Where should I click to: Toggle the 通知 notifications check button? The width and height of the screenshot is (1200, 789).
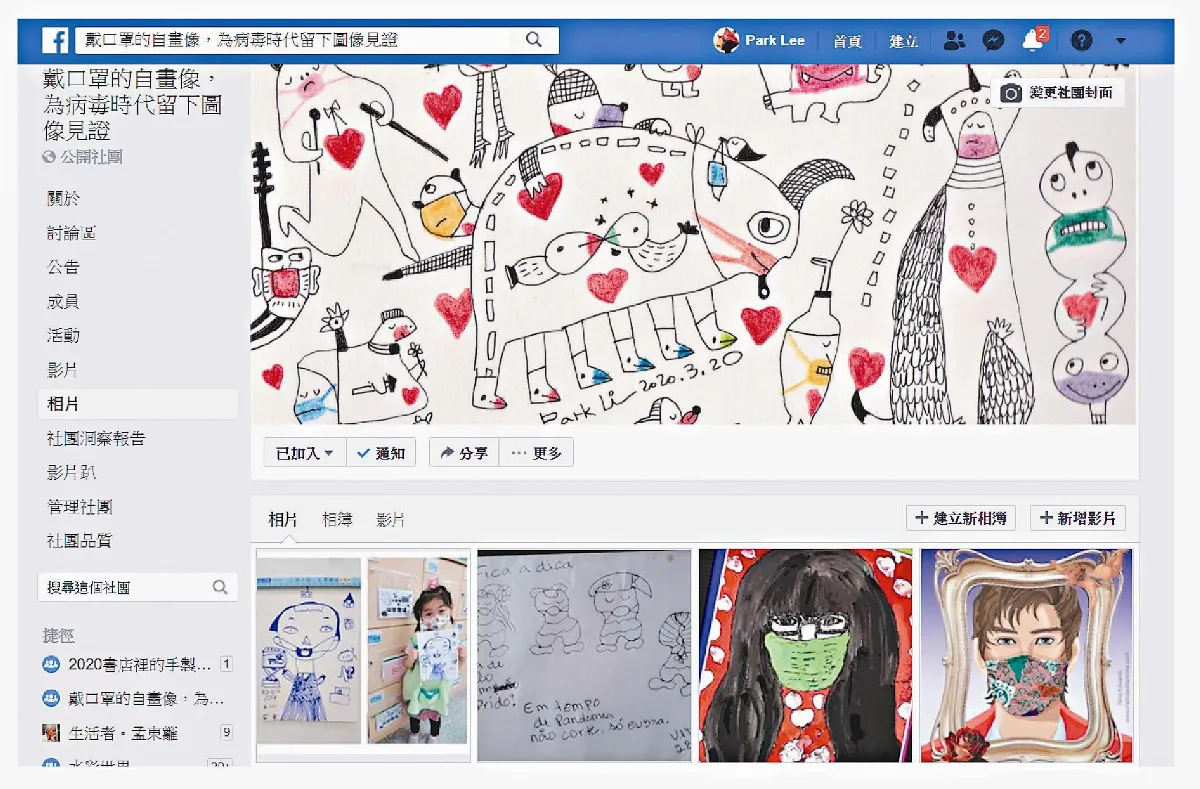[x=381, y=453]
